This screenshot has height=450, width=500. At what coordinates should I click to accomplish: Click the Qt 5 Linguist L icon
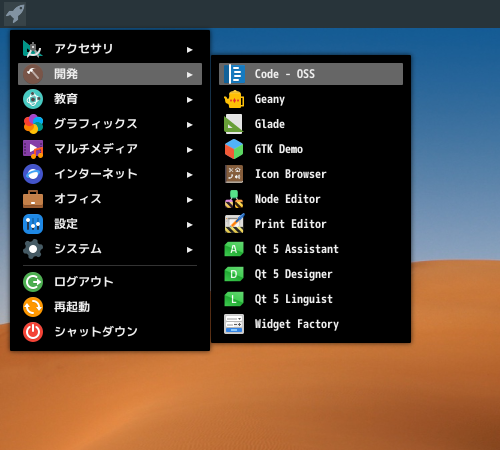[234, 299]
